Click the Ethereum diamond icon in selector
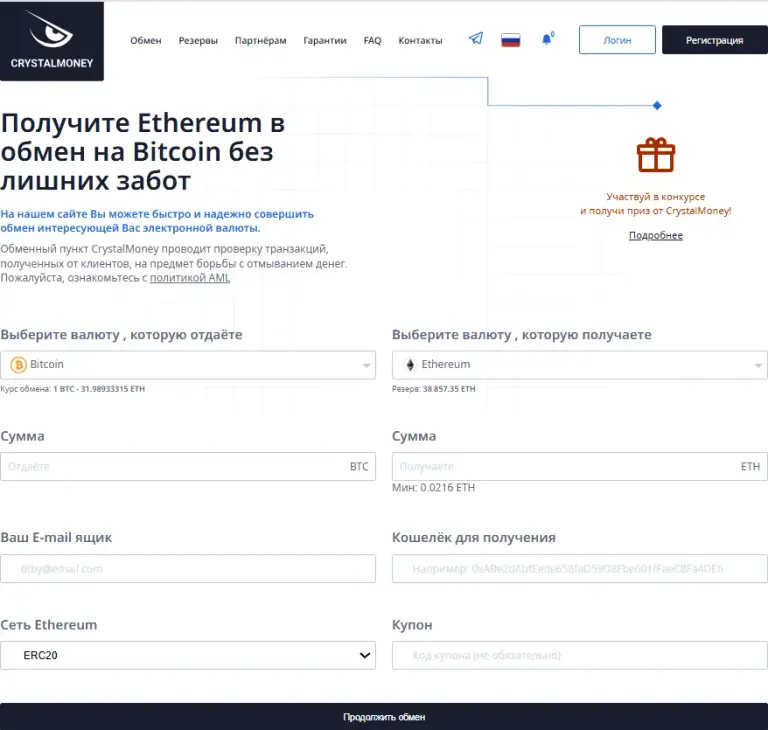The width and height of the screenshot is (768, 730). point(410,365)
